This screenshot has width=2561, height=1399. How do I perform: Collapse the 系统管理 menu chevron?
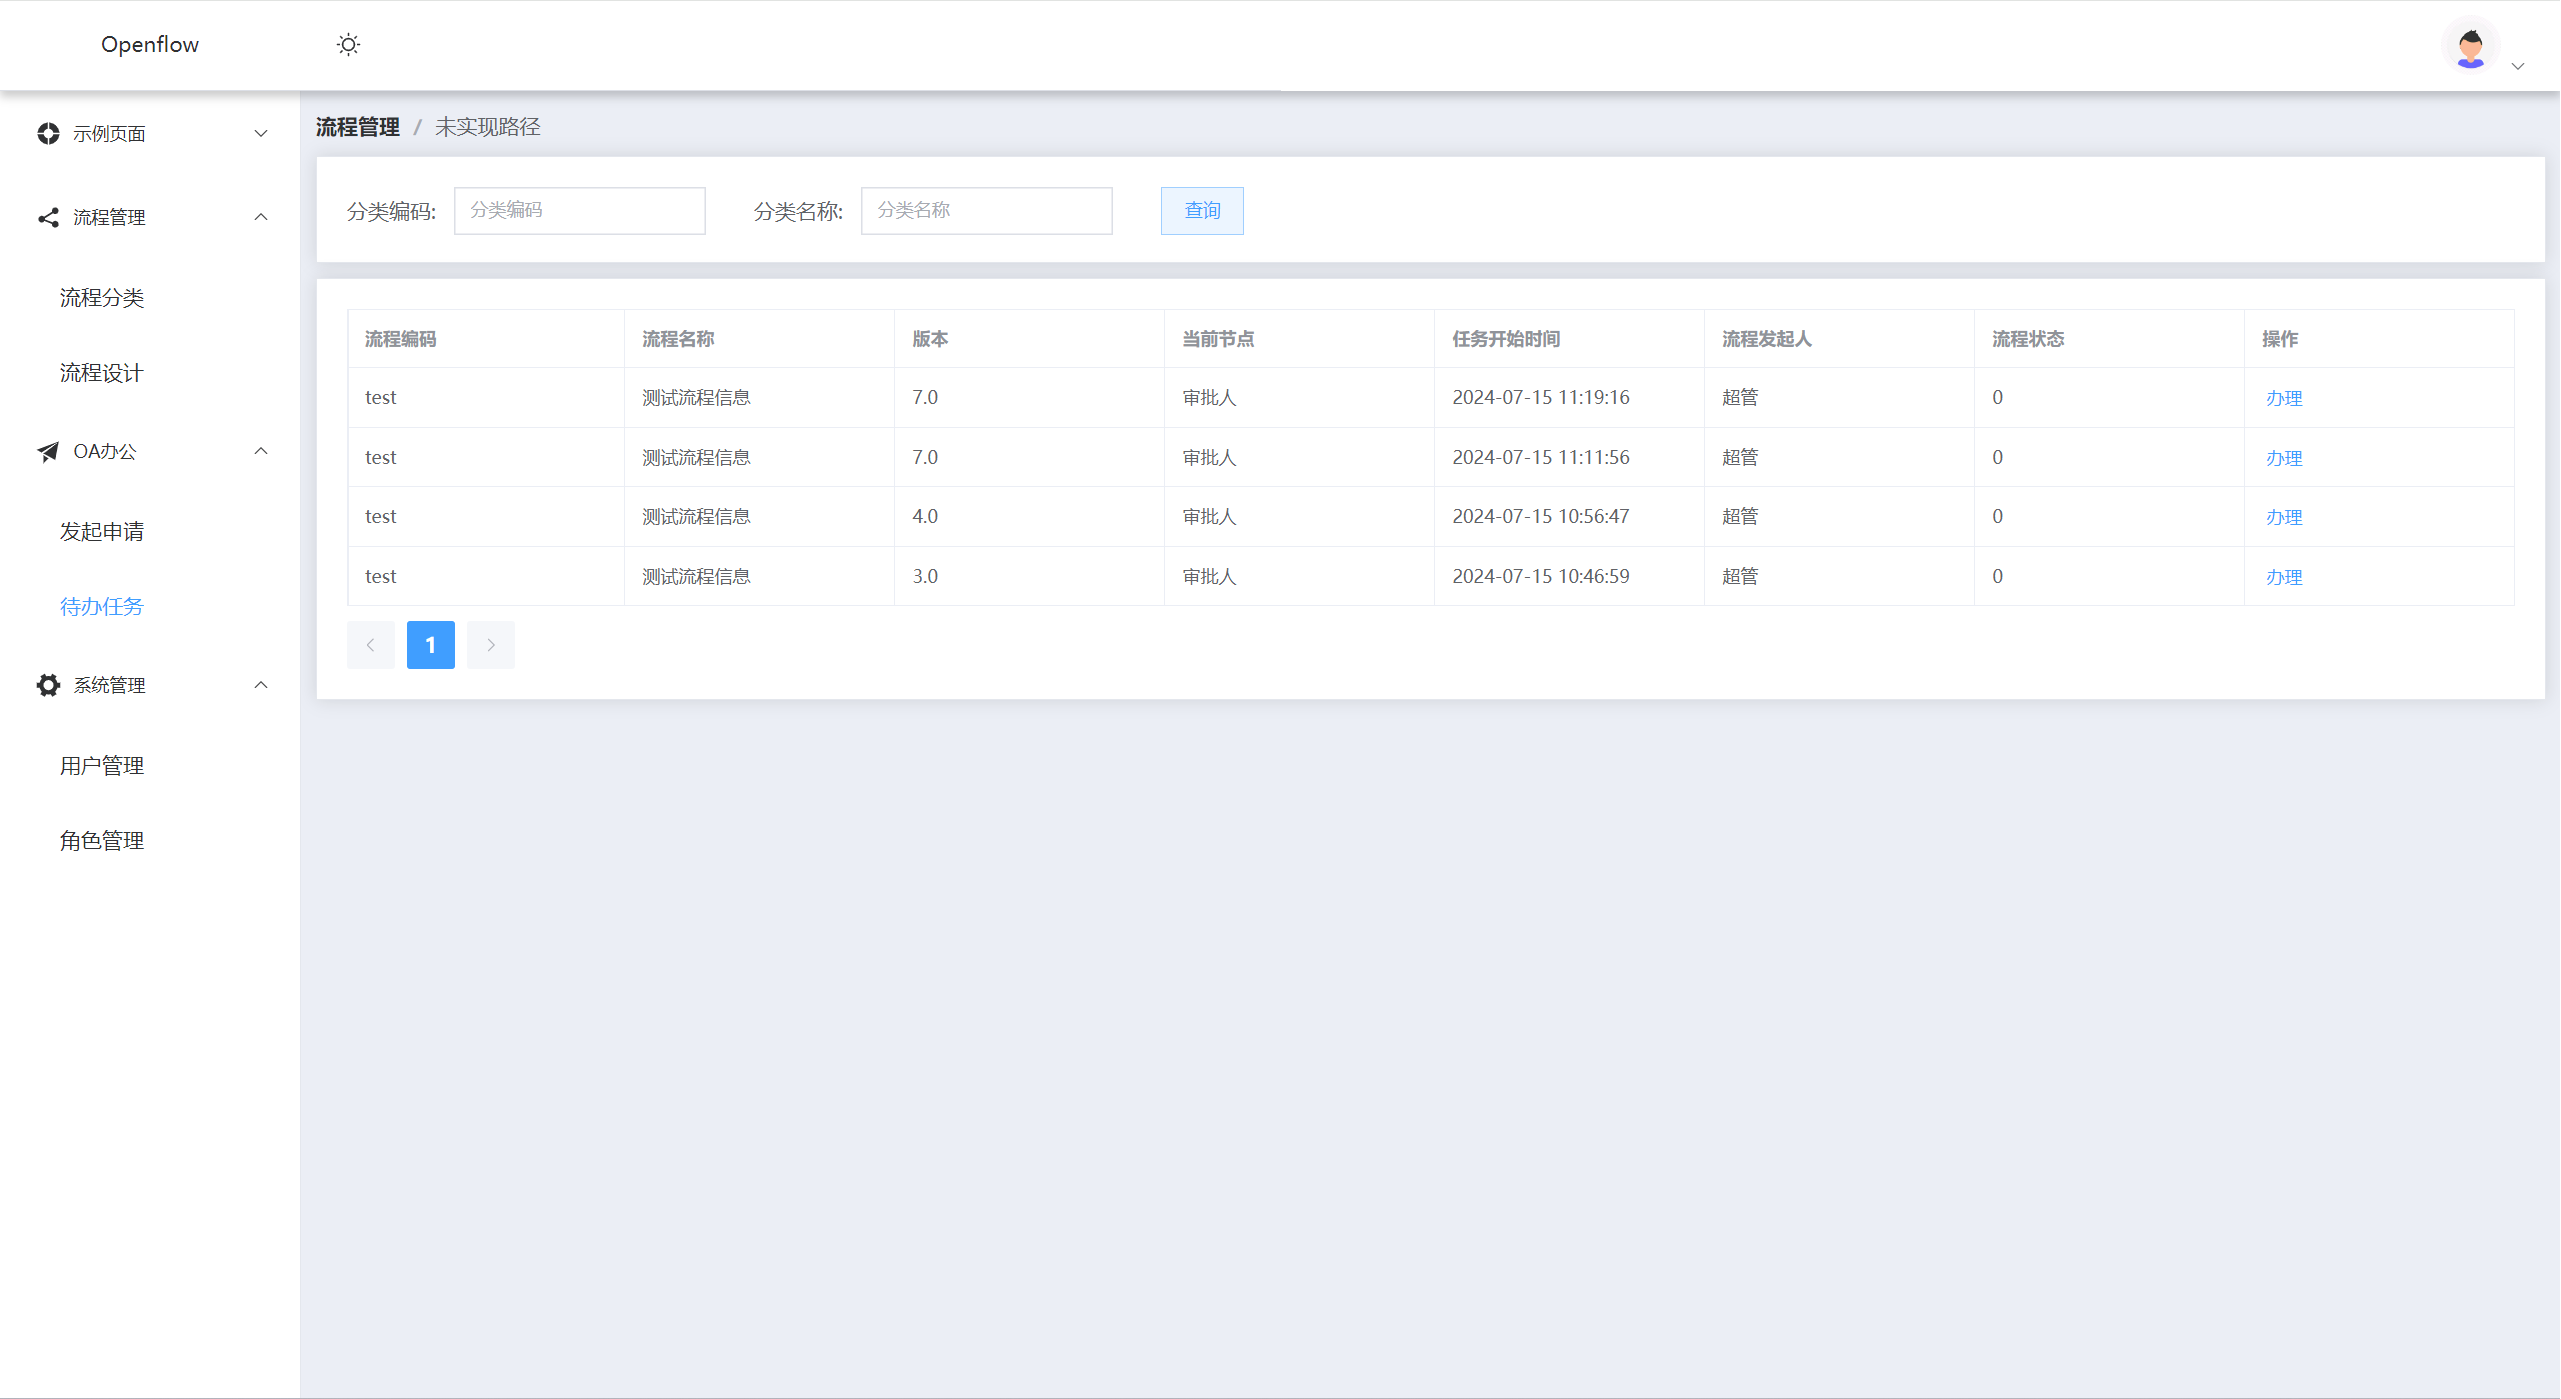click(x=261, y=685)
